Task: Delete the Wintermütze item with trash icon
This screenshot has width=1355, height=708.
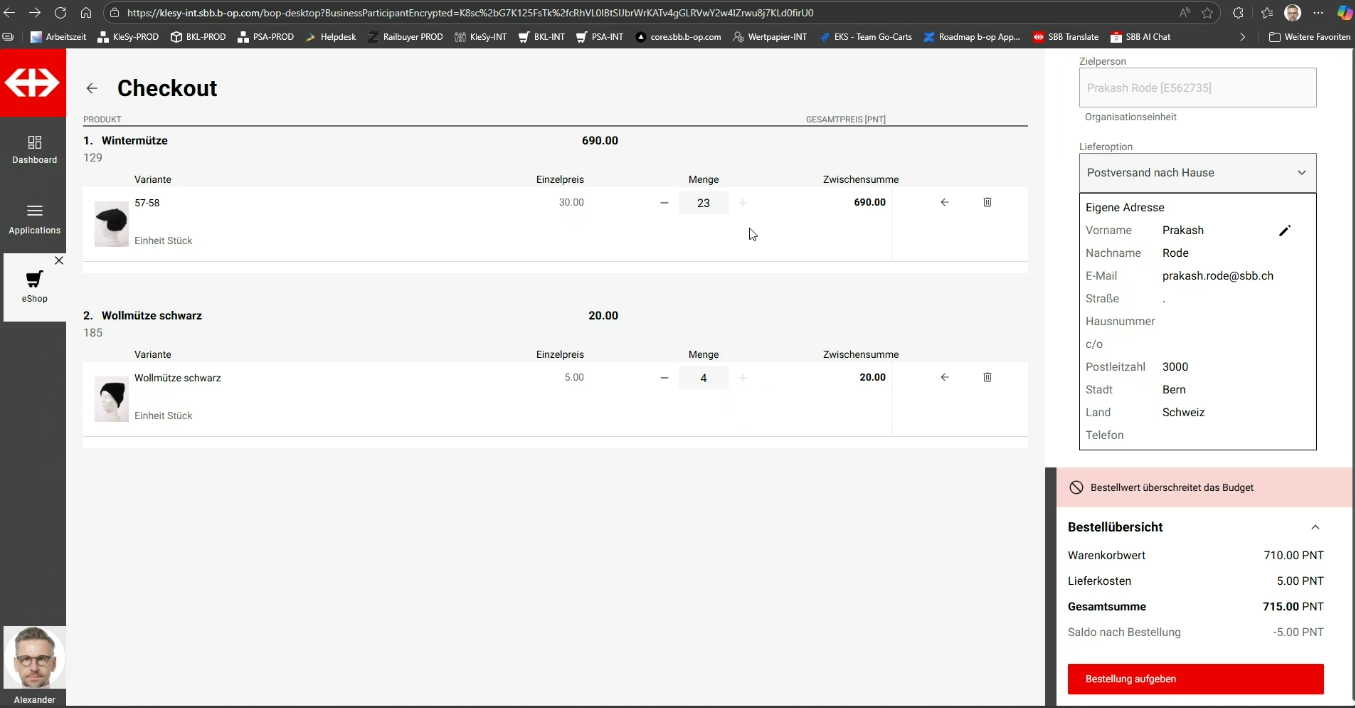Action: [x=987, y=203]
